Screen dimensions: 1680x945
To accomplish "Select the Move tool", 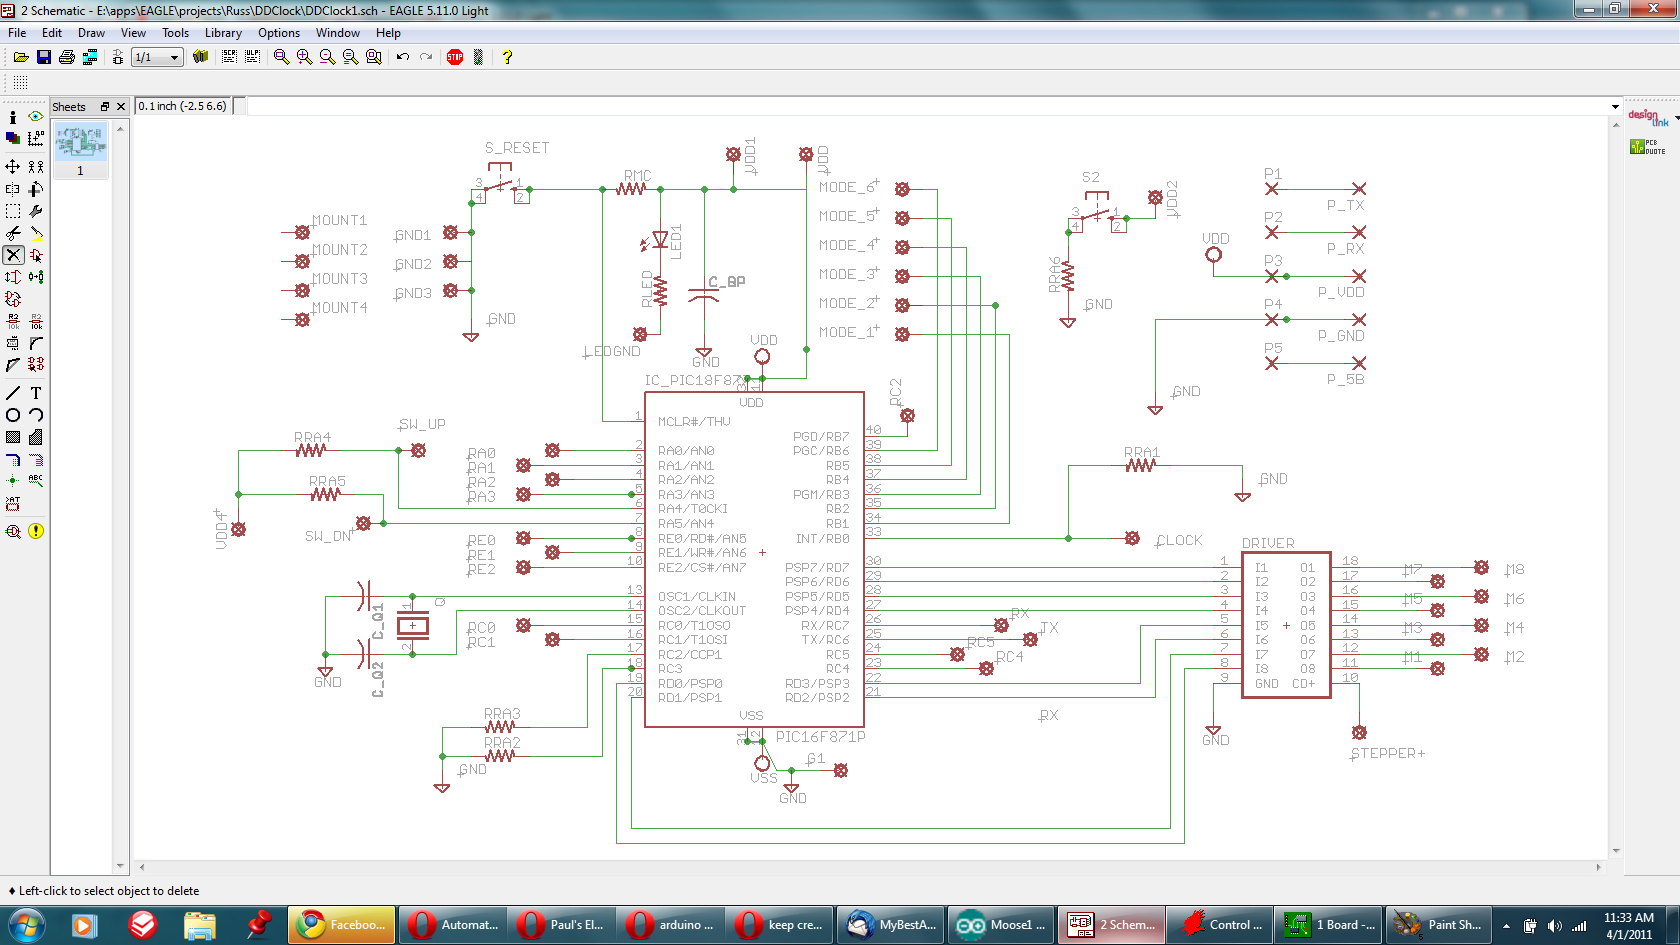I will [13, 167].
